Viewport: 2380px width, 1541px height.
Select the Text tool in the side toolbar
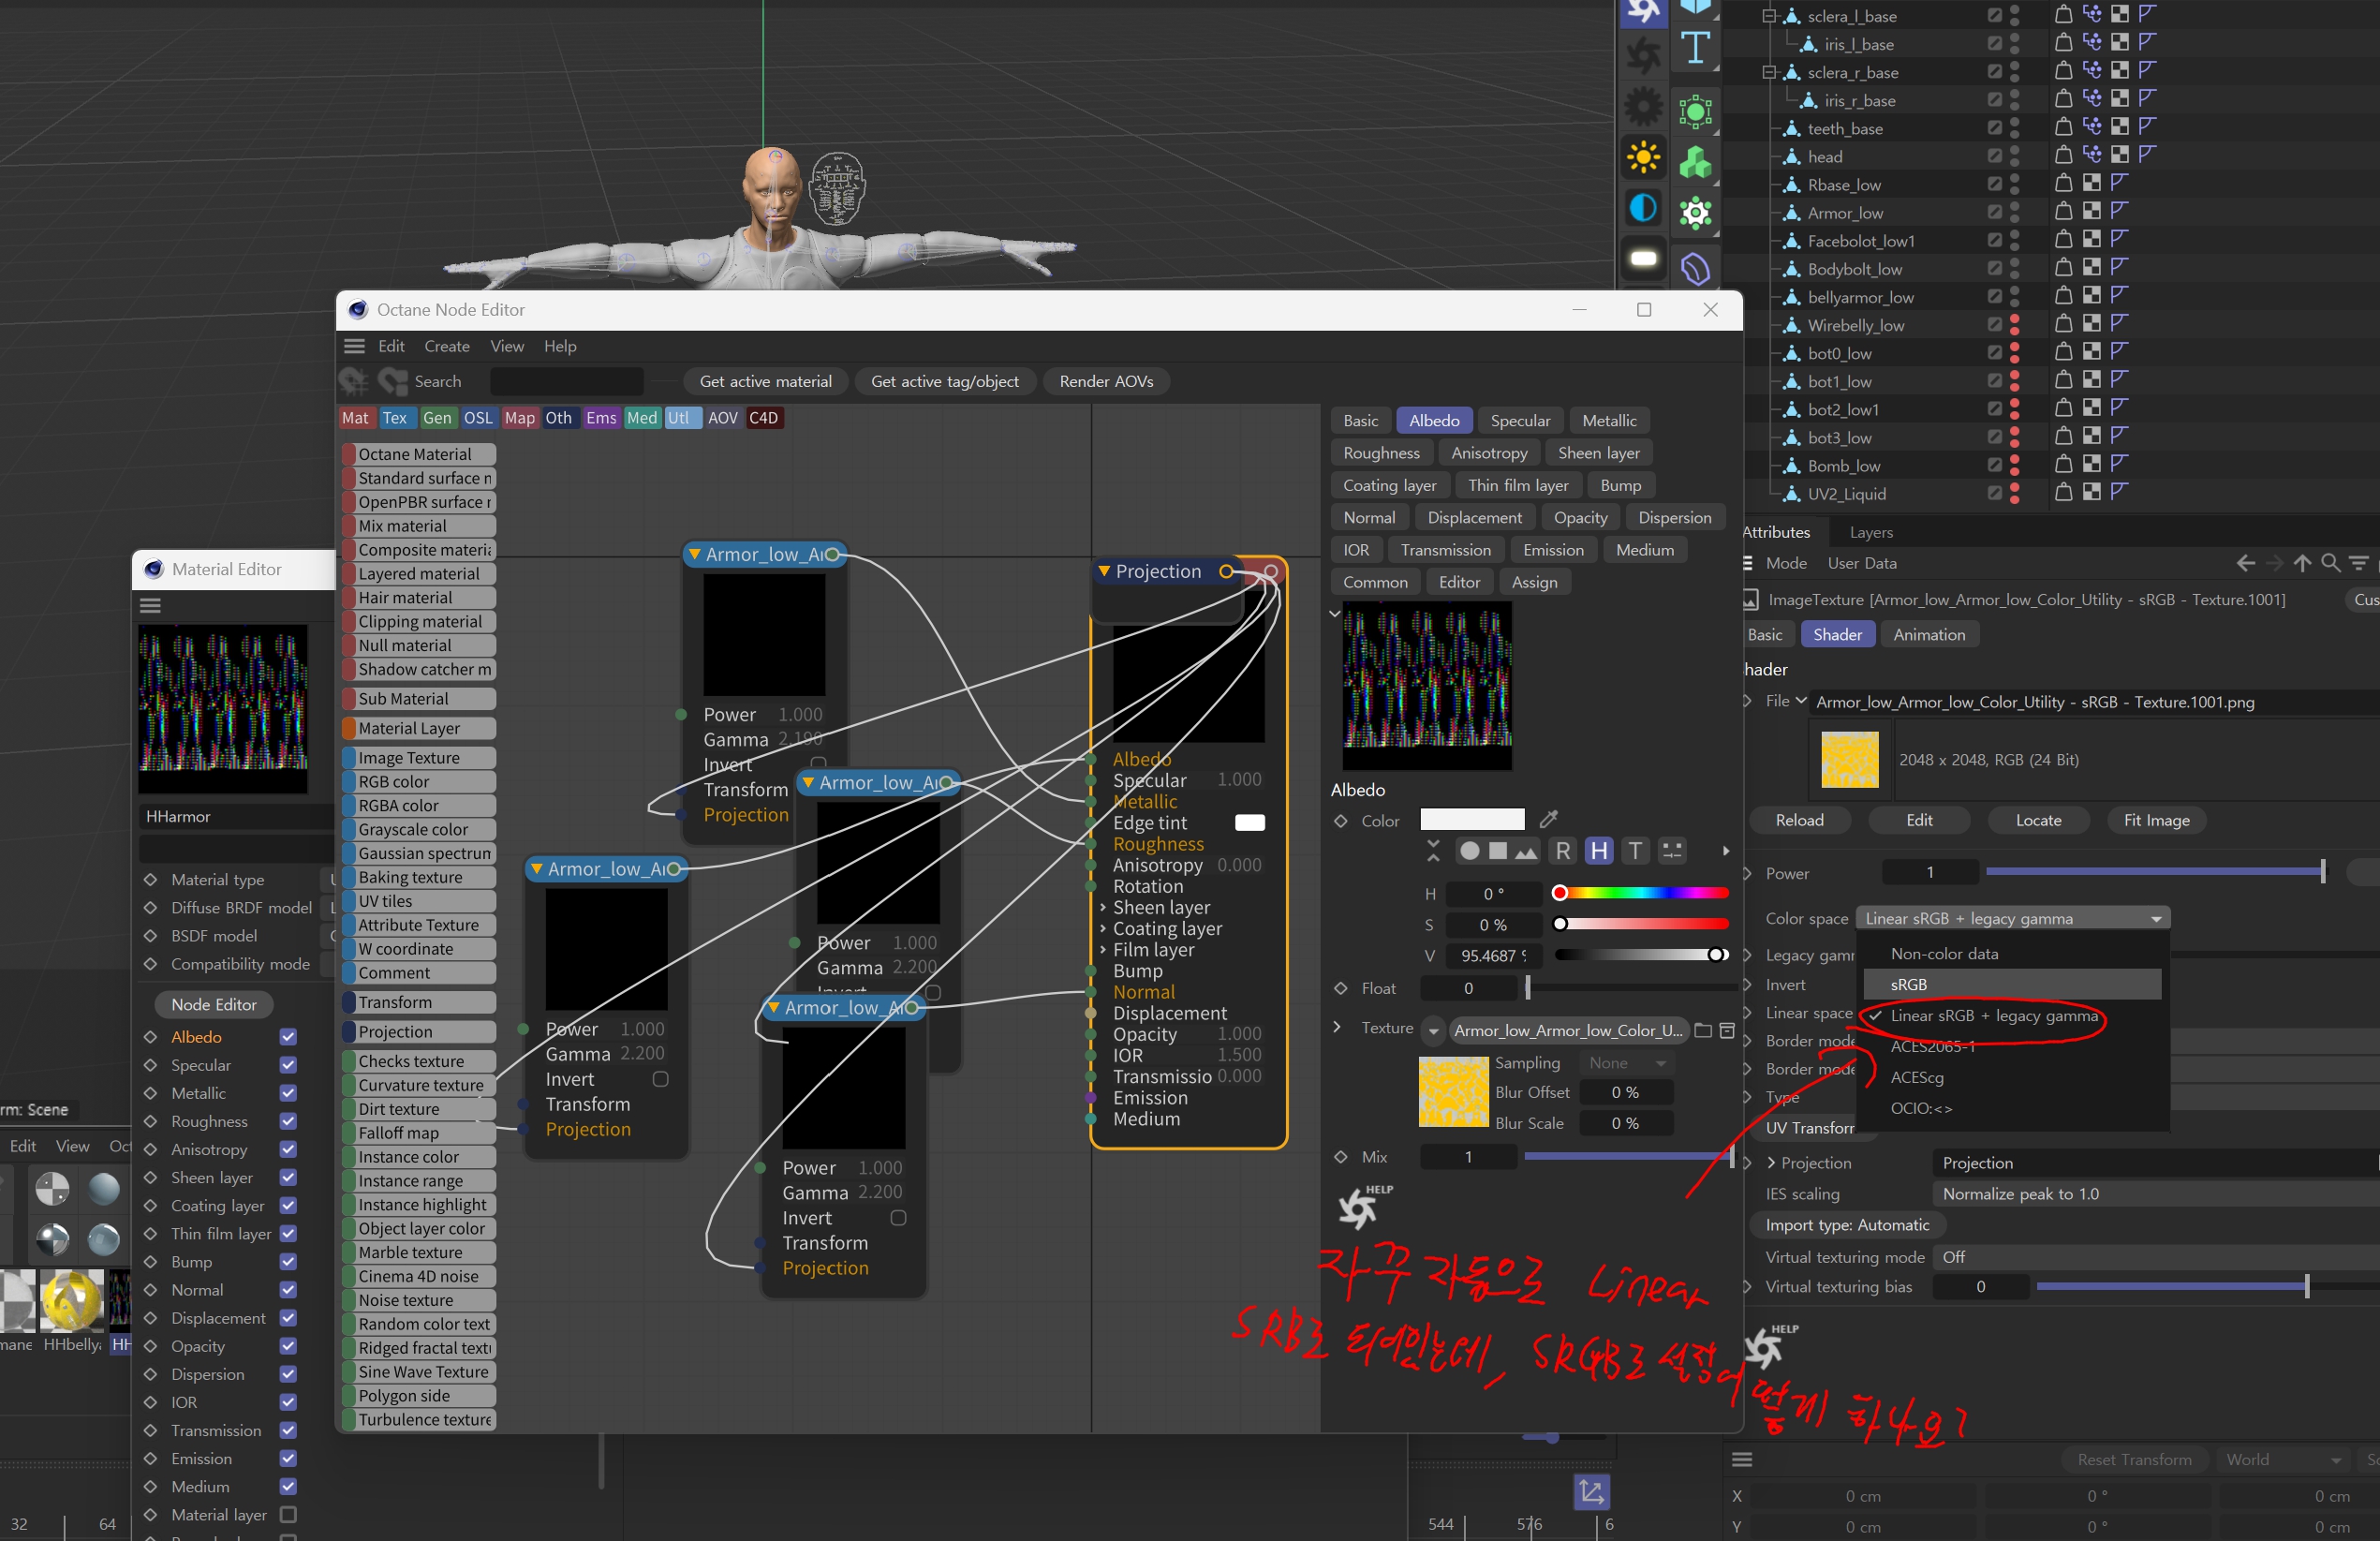point(1695,48)
